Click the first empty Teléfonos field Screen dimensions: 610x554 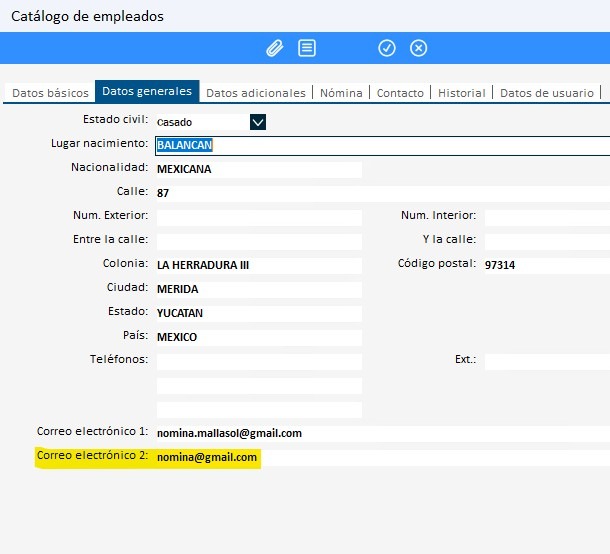click(x=258, y=361)
